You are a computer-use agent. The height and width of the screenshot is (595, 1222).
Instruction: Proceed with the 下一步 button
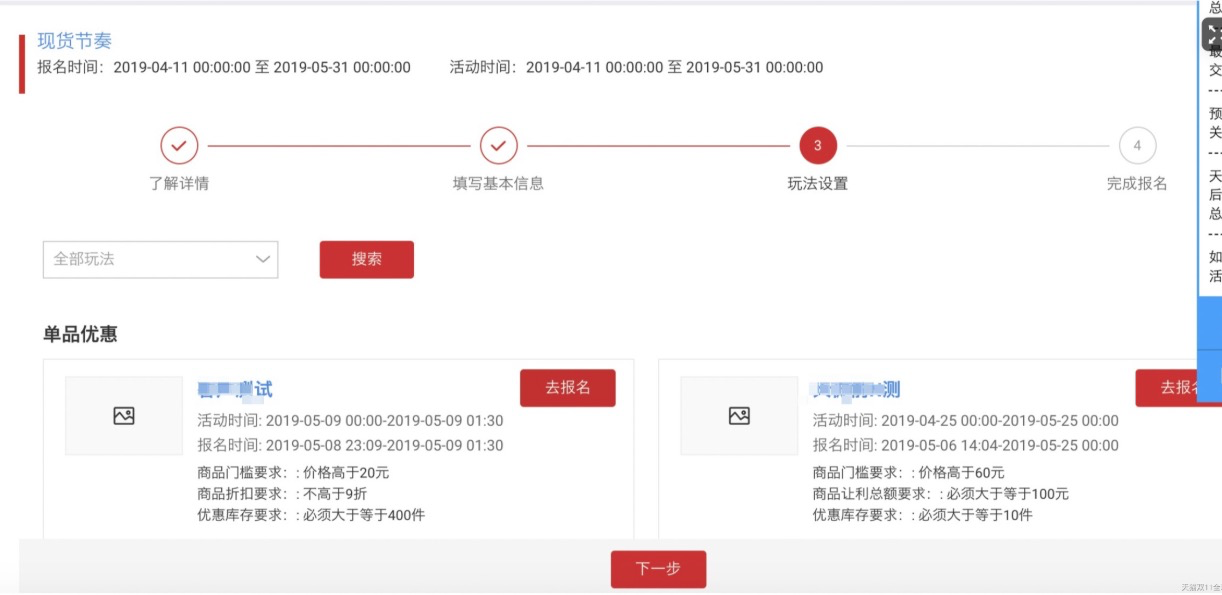tap(658, 569)
